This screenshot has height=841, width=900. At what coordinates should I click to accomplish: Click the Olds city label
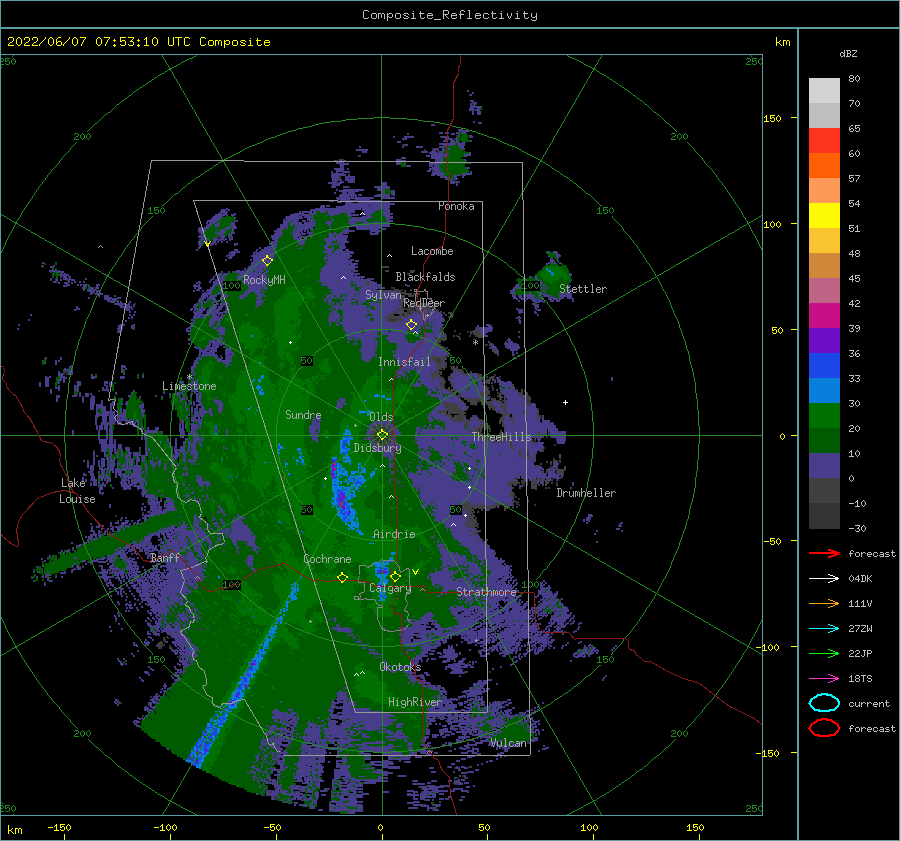tap(381, 416)
